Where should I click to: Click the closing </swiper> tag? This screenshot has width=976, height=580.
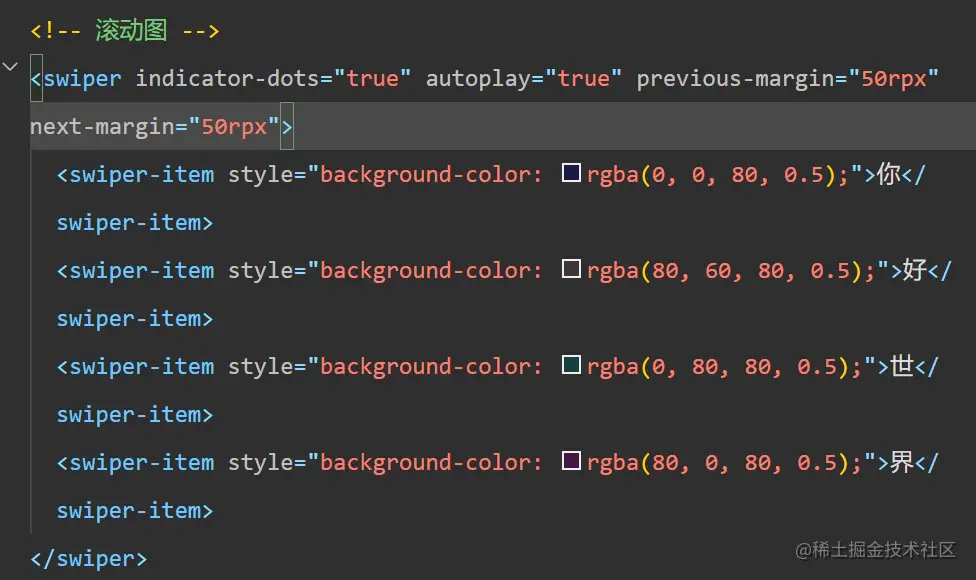coord(88,559)
